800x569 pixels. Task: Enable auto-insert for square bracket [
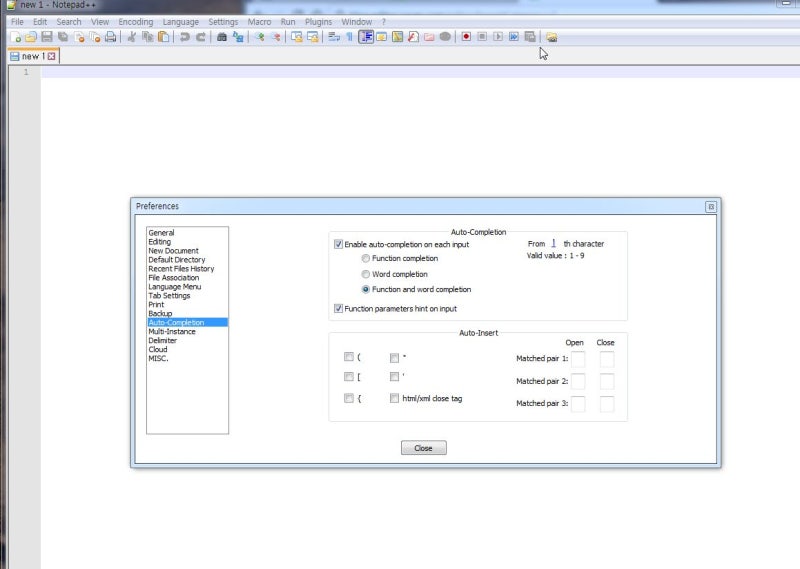click(x=348, y=377)
